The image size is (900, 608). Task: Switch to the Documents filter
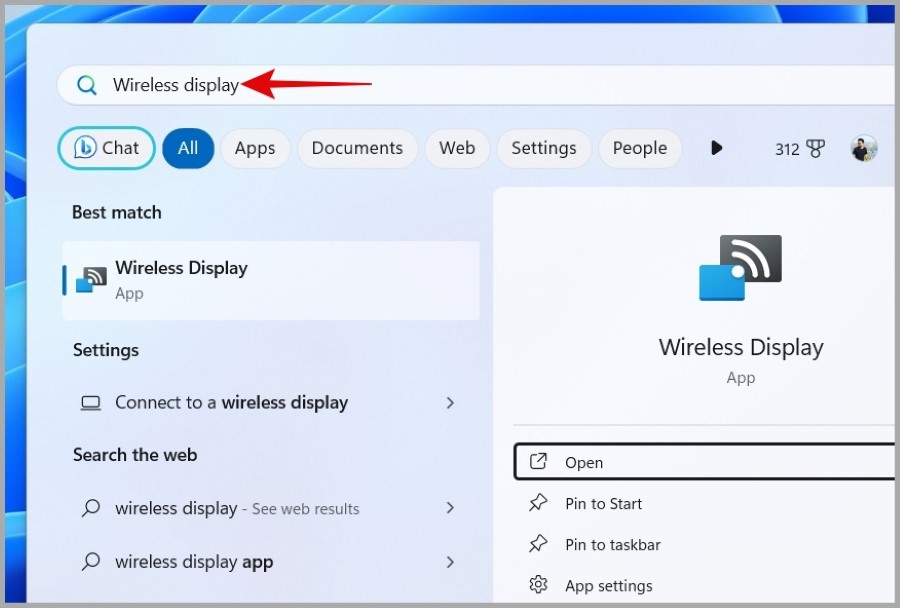click(357, 148)
